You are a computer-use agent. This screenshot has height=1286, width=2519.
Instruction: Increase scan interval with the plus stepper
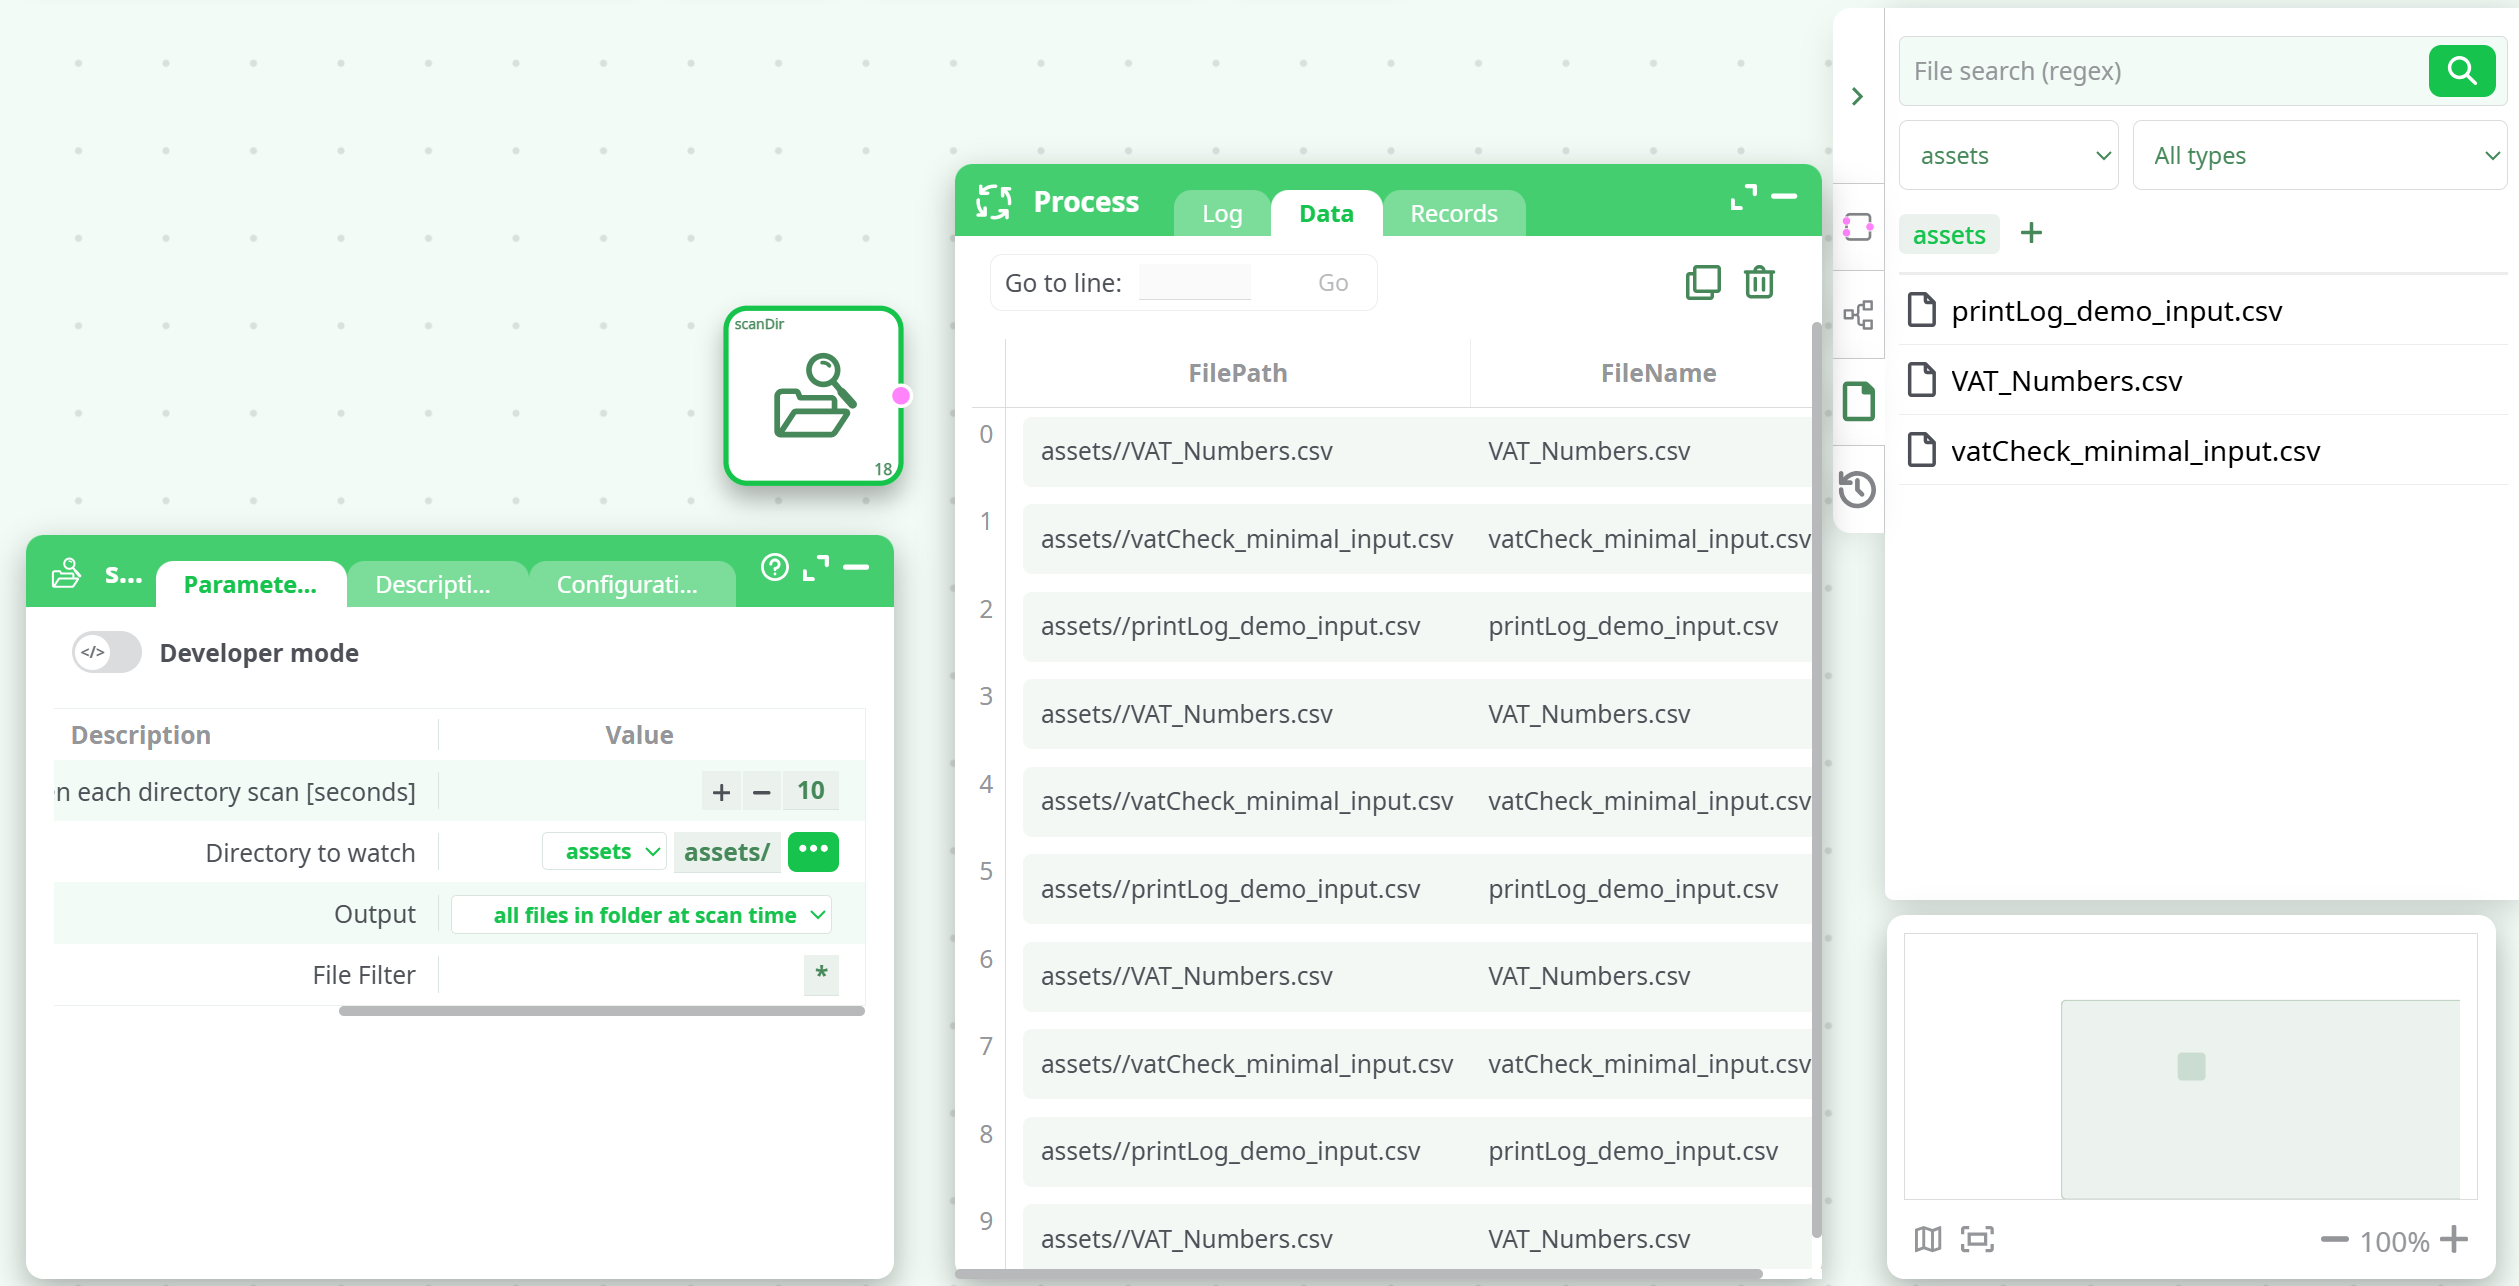pyautogui.click(x=721, y=792)
